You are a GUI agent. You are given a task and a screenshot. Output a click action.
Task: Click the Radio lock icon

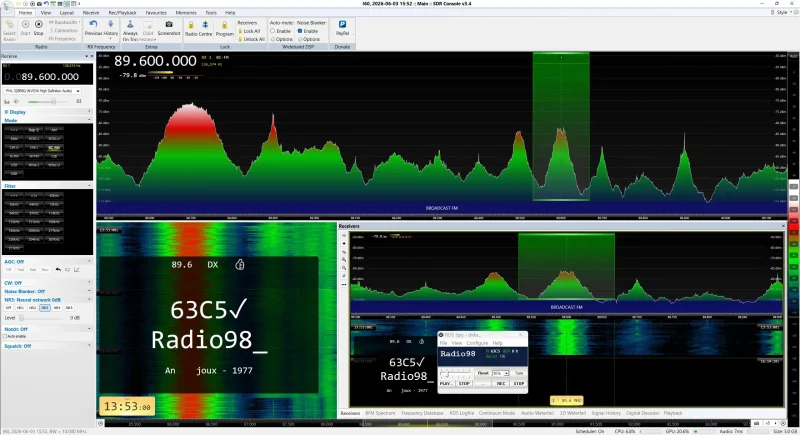coord(191,25)
